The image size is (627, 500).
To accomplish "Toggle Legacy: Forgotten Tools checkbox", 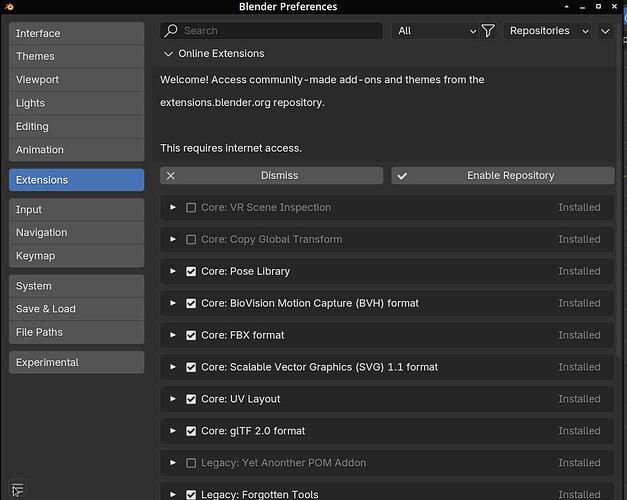I will coord(191,495).
